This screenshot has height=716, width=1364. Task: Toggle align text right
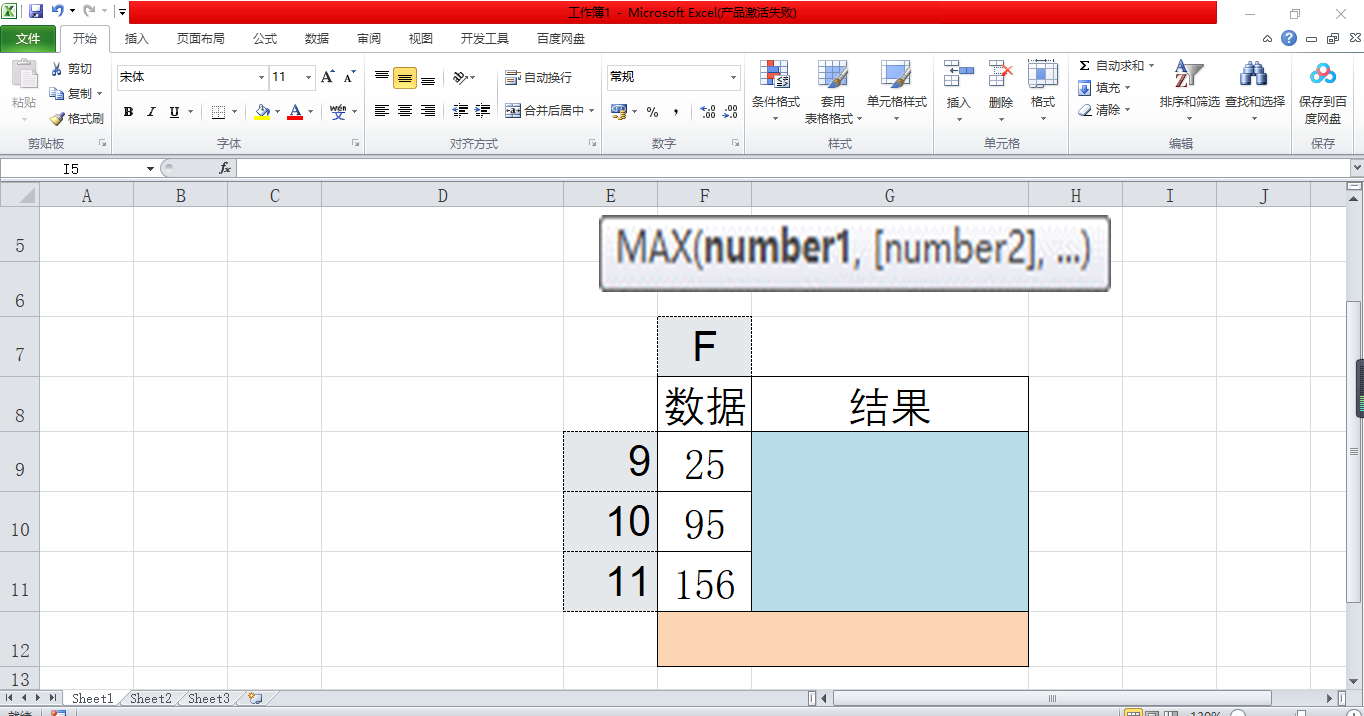pos(428,111)
